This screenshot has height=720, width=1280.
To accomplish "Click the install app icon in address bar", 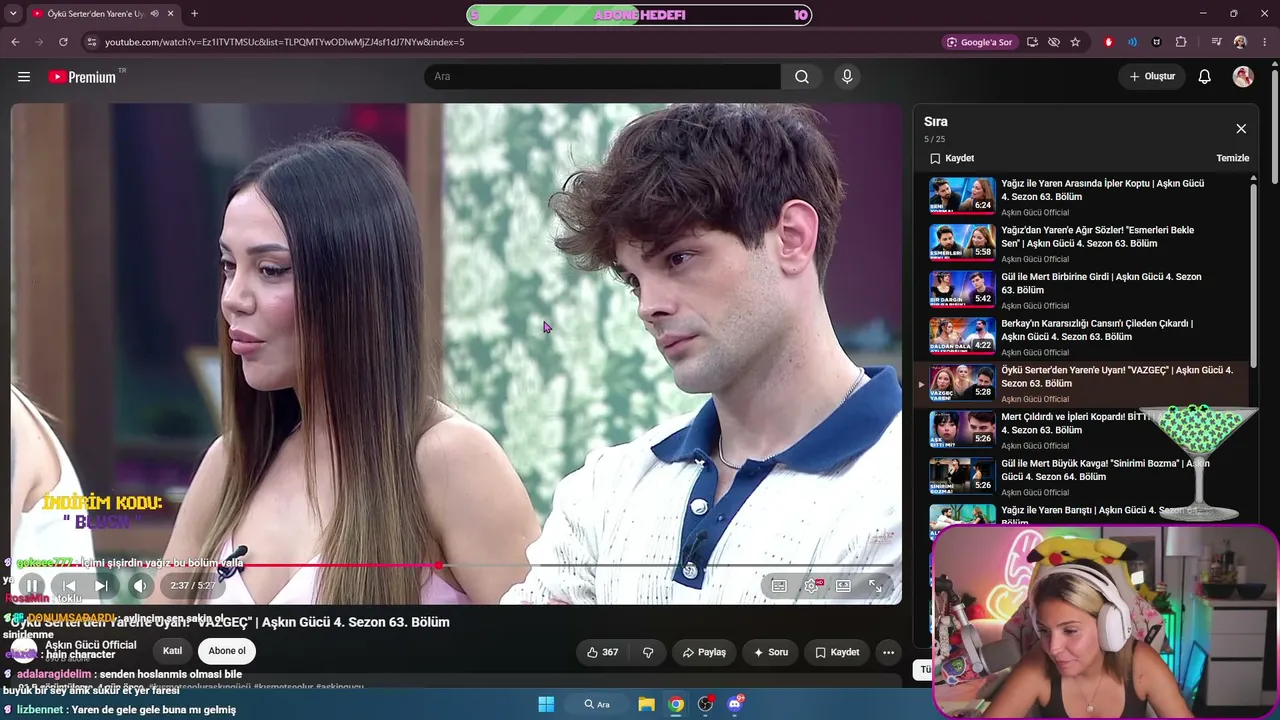I will pyautogui.click(x=1033, y=42).
